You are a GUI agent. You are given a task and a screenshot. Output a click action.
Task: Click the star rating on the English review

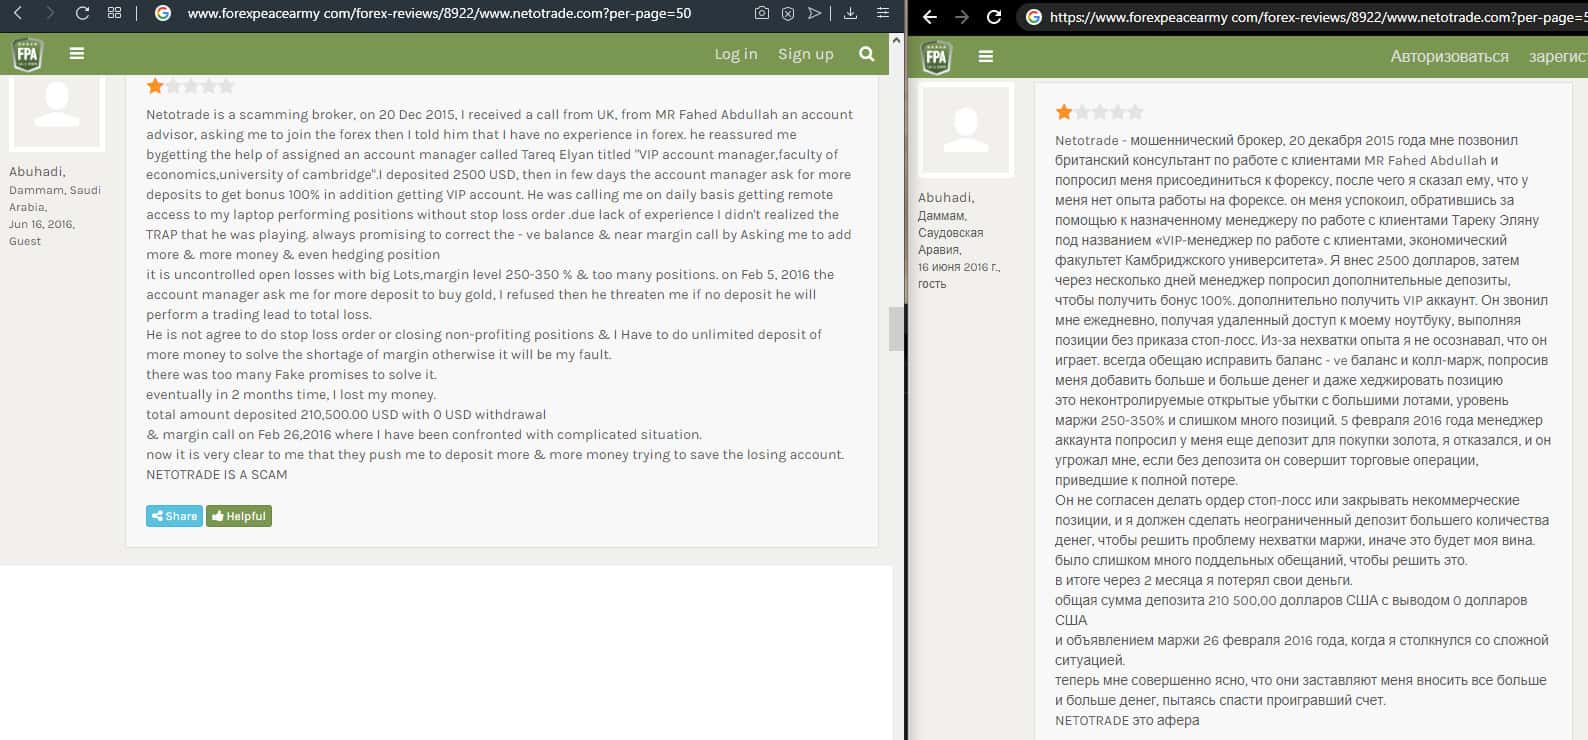click(x=190, y=86)
